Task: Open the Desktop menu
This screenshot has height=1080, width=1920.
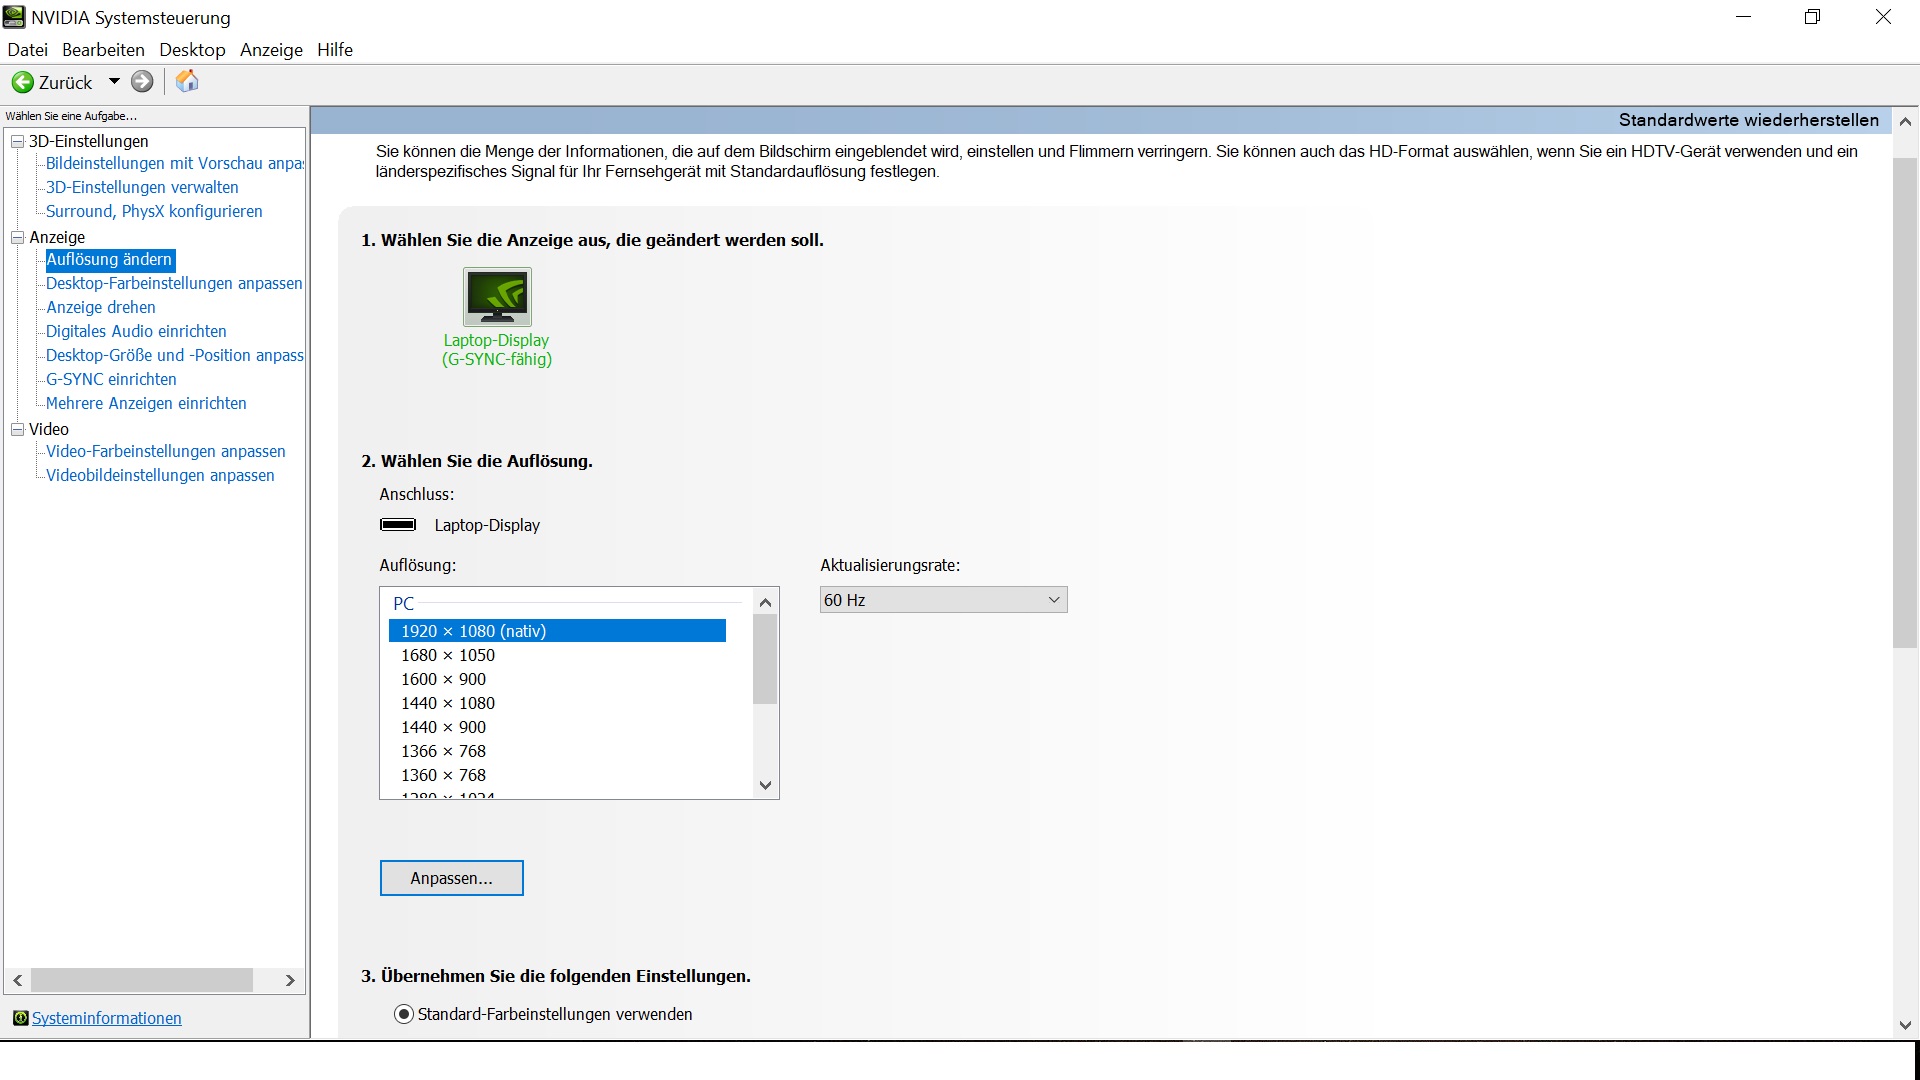Action: (x=192, y=50)
